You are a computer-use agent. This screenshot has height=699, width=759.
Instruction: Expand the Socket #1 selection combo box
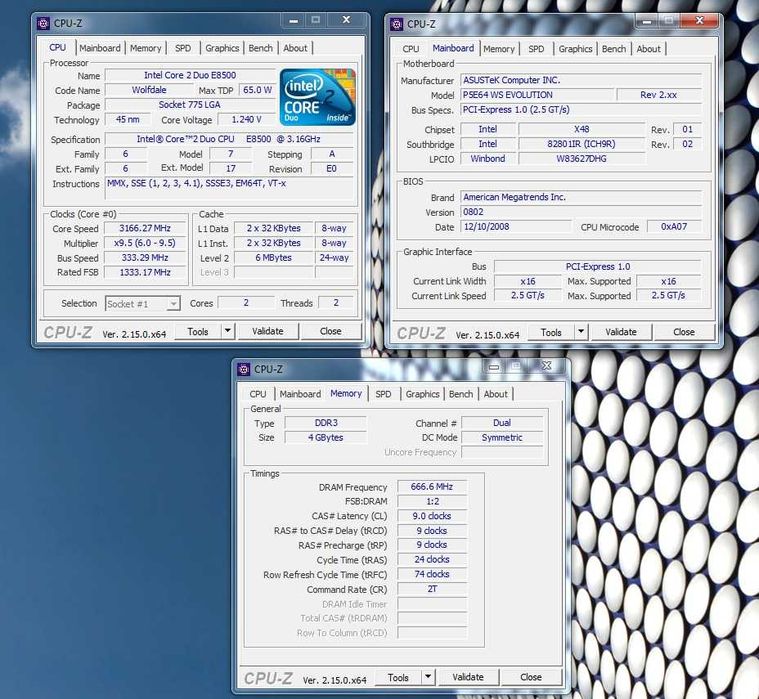pos(143,304)
